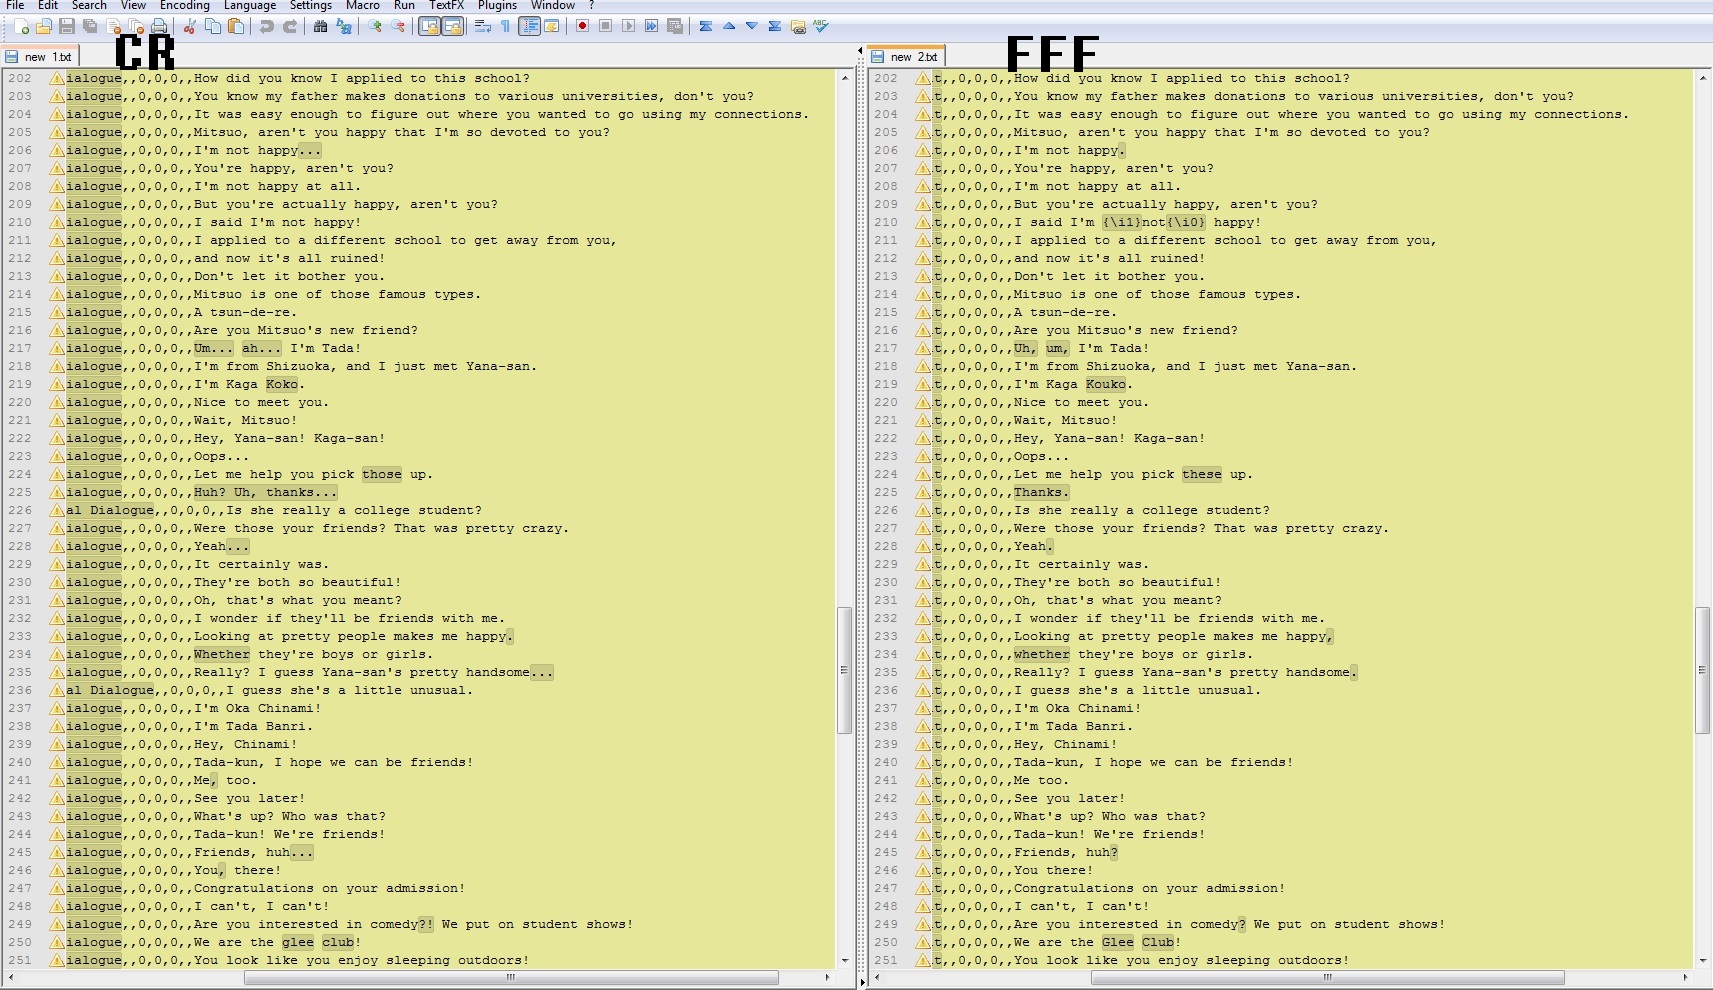Click the Close All documents icon
Image resolution: width=1713 pixels, height=990 pixels.
[x=136, y=26]
